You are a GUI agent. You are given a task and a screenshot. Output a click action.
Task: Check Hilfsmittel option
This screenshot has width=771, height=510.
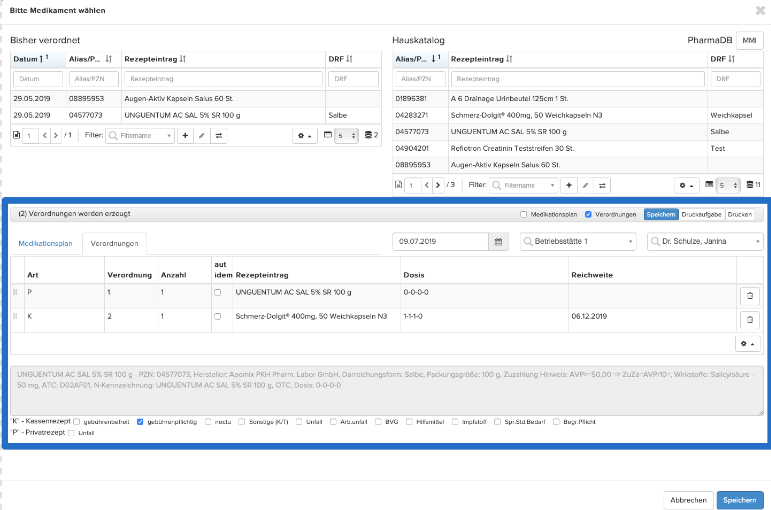pos(409,421)
